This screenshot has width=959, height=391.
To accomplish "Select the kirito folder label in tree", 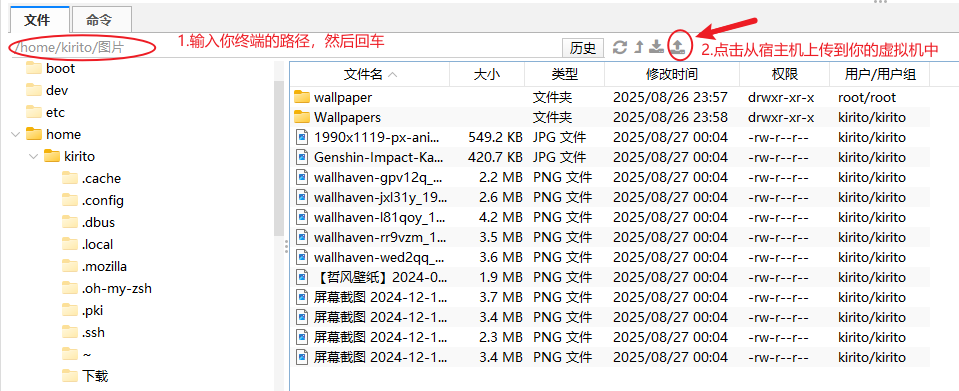I will (80, 156).
